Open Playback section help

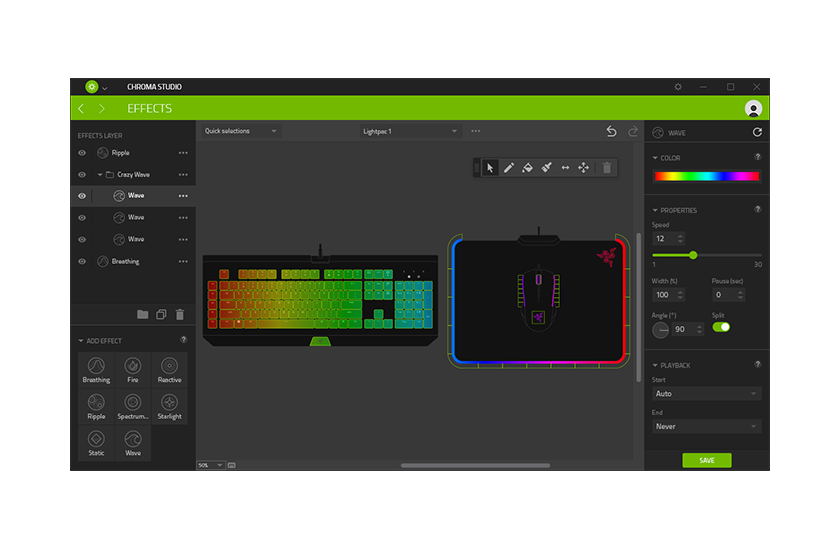tap(758, 364)
